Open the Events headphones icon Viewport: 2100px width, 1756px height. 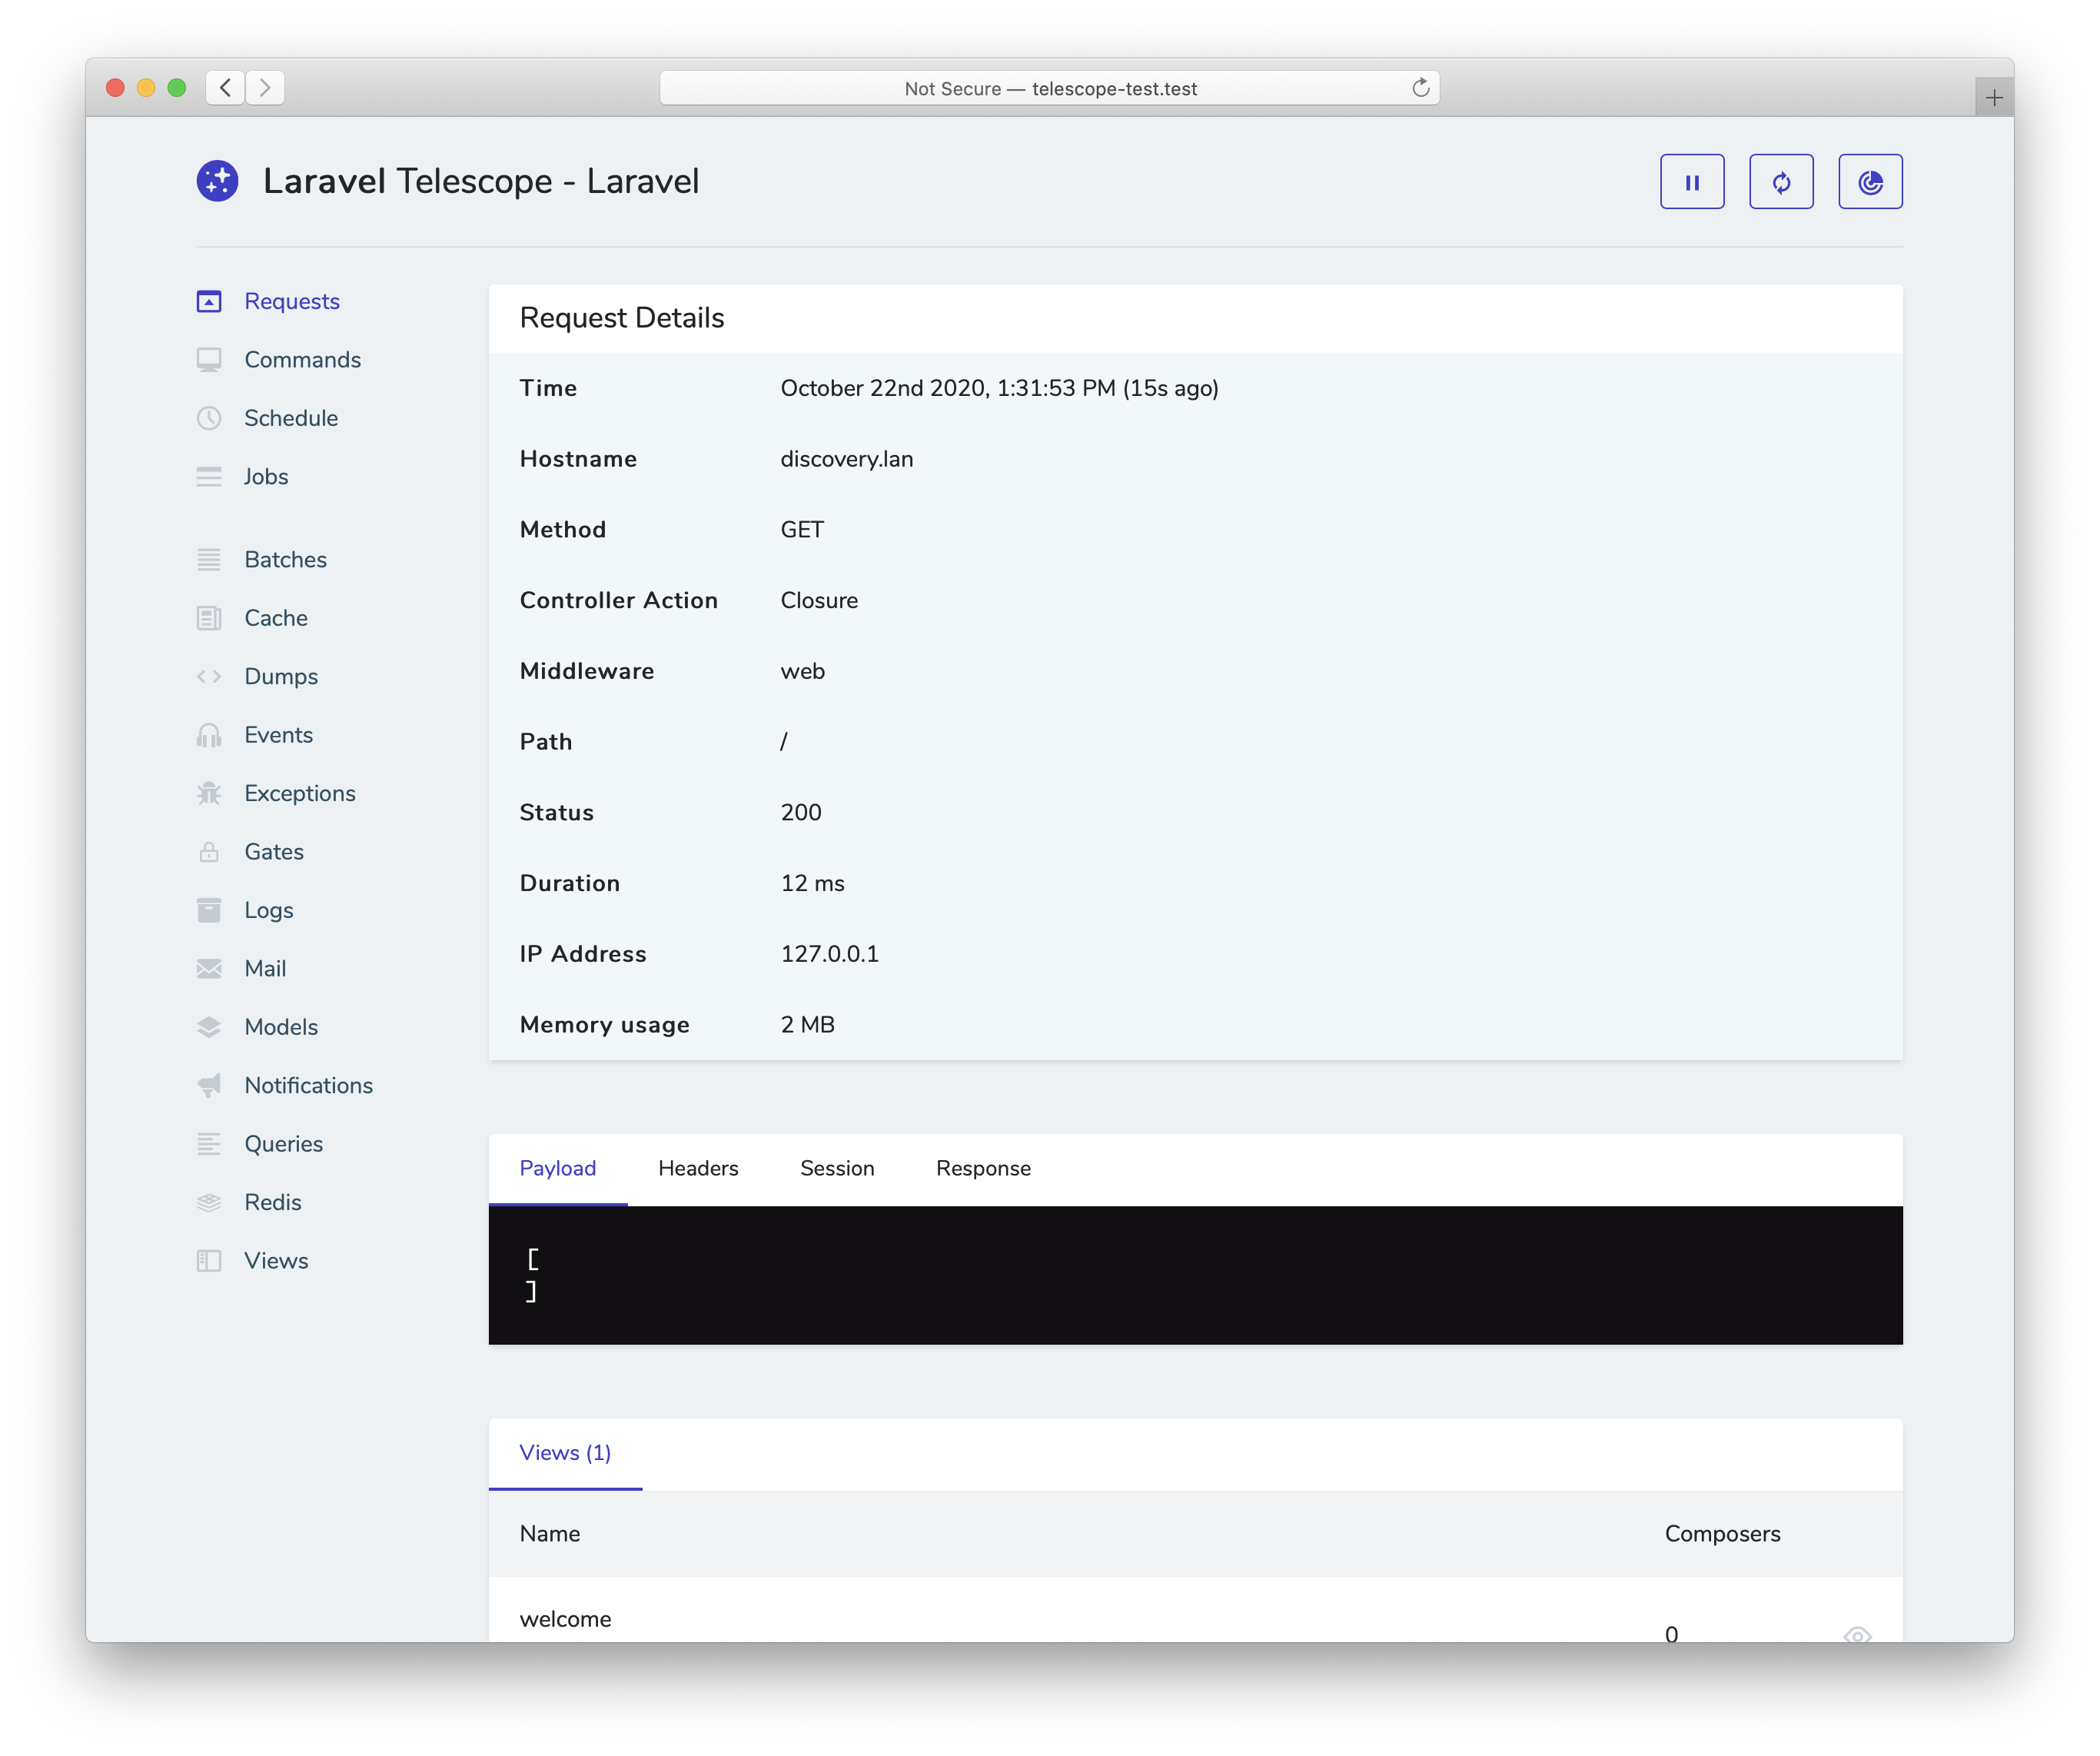(209, 735)
